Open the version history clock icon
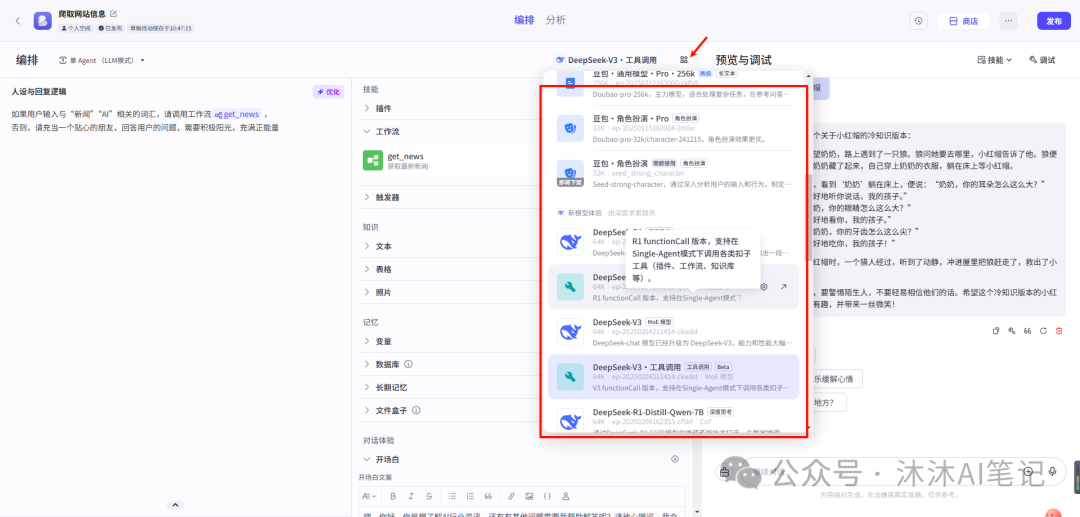The width and height of the screenshot is (1080, 517). pyautogui.click(x=918, y=21)
